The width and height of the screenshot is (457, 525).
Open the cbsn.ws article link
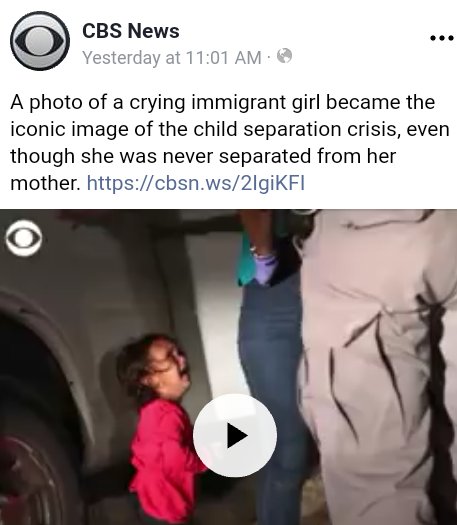pos(196,183)
